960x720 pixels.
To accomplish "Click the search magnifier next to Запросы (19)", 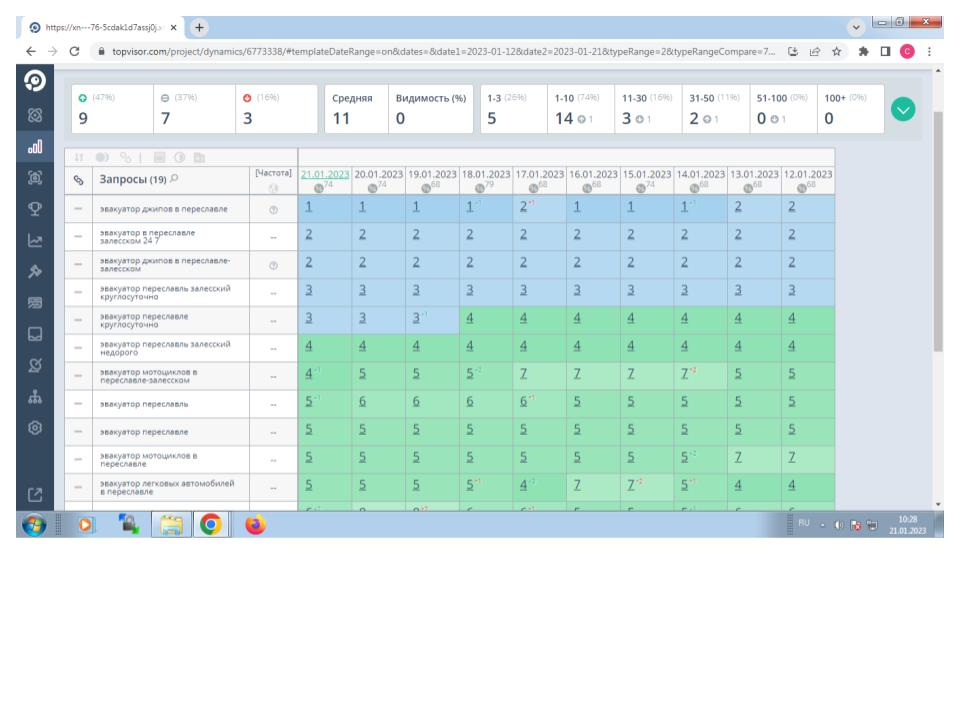I will click(174, 179).
